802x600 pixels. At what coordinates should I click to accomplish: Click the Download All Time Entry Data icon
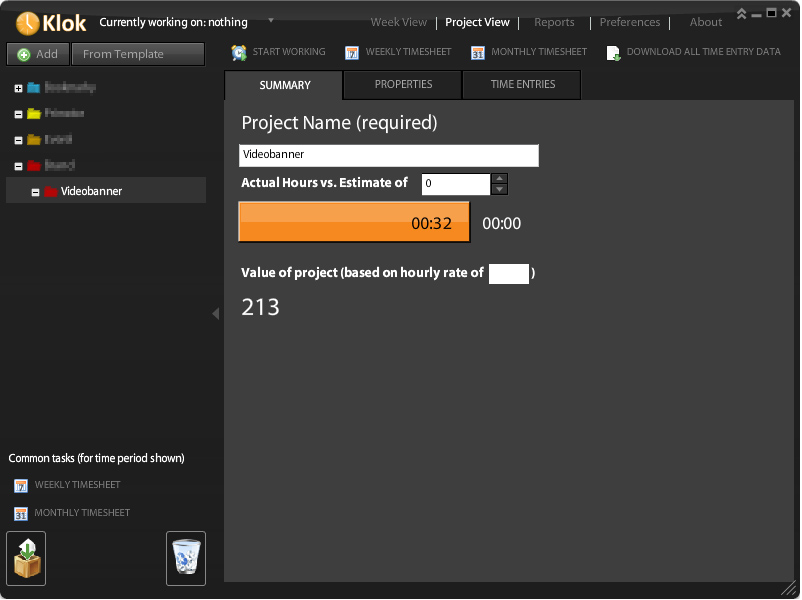613,53
